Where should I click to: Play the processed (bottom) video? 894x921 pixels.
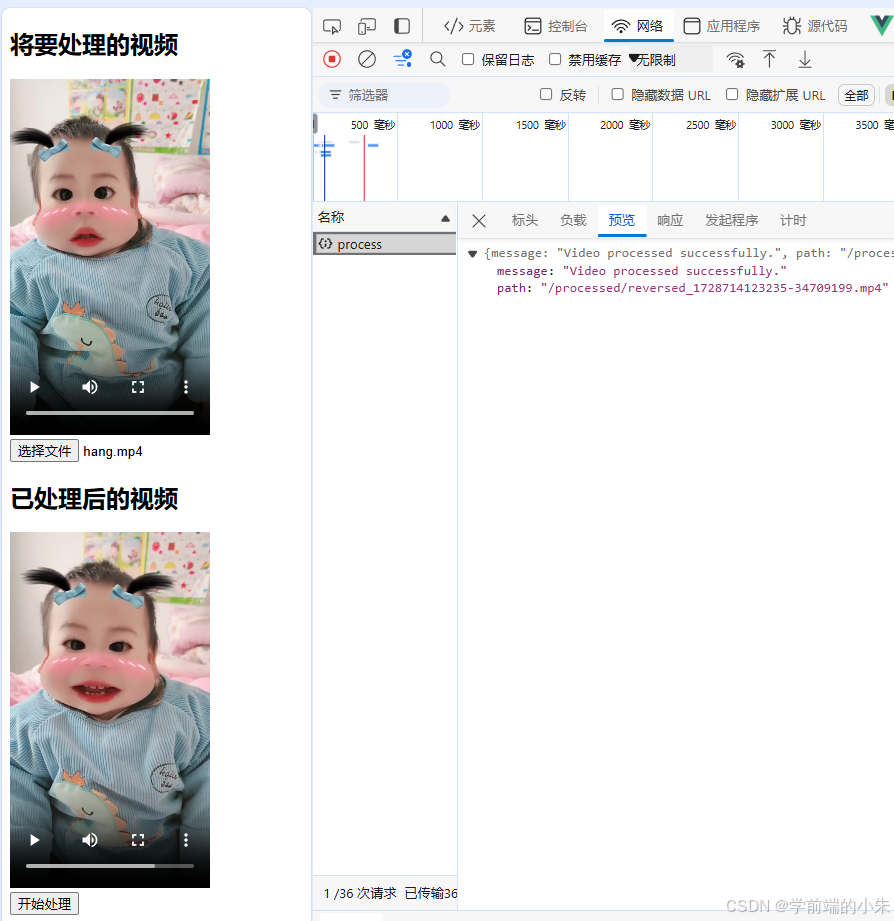coord(35,840)
